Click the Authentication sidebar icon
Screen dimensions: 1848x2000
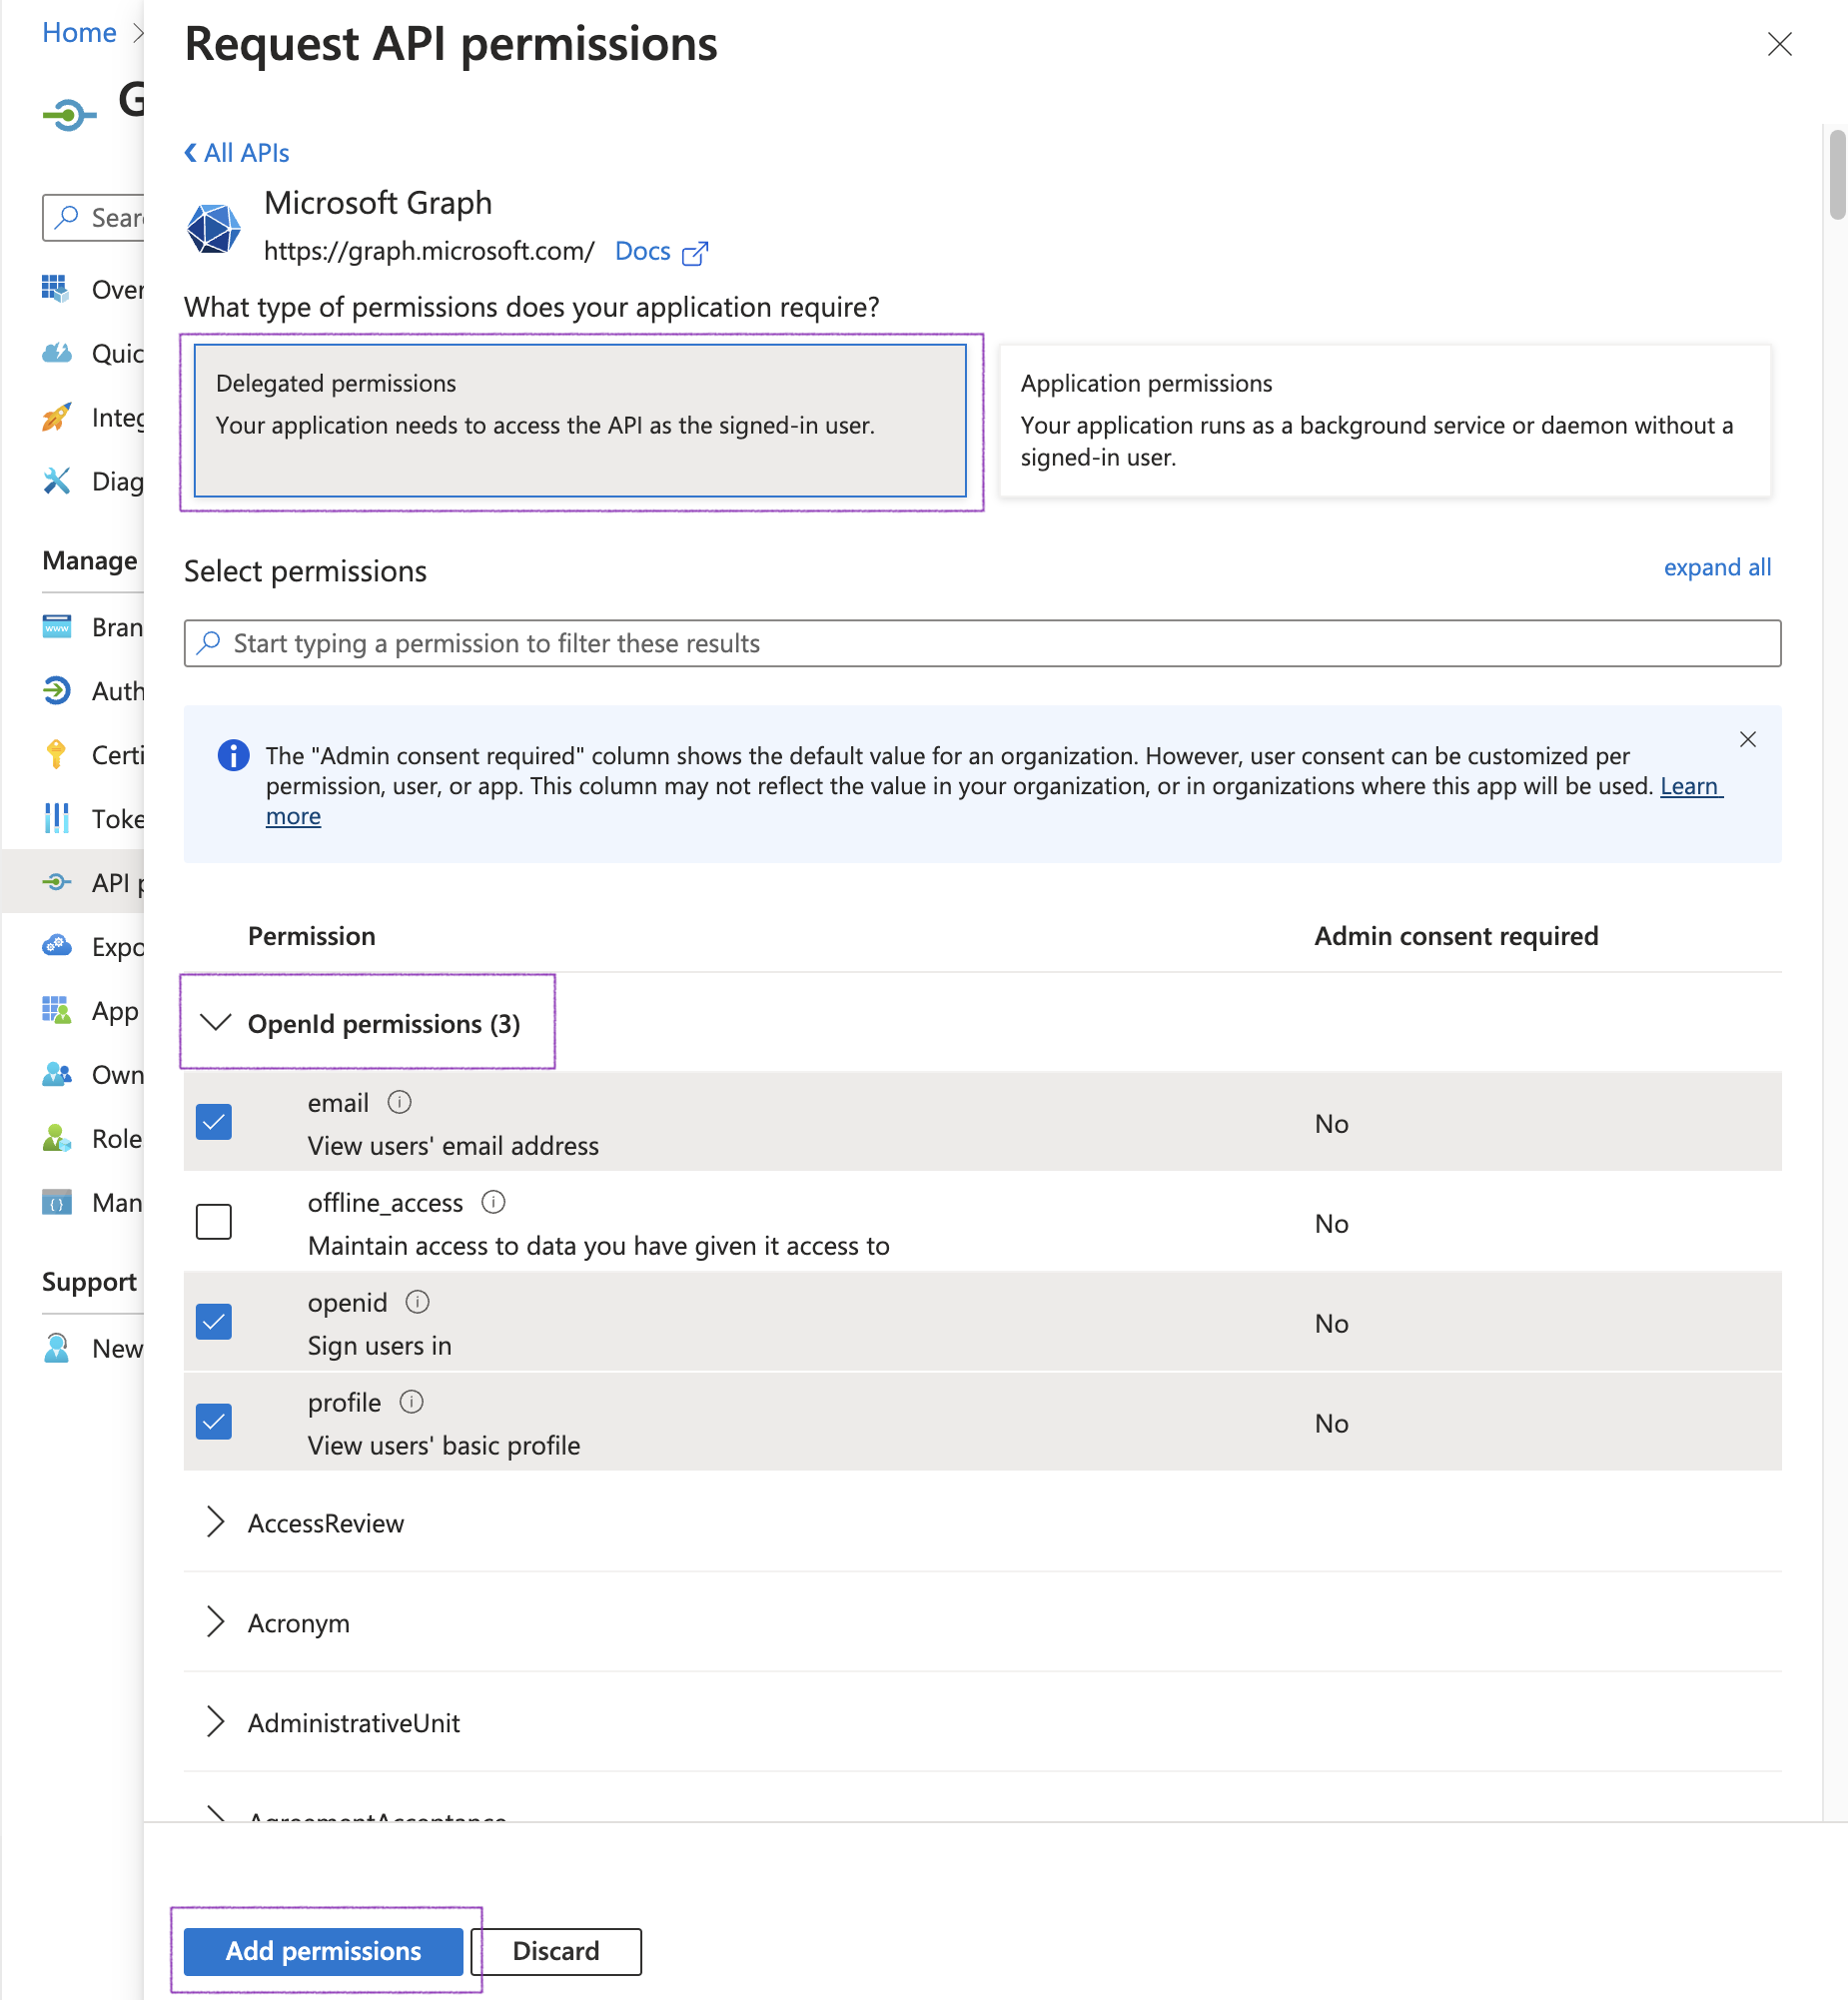tap(57, 691)
